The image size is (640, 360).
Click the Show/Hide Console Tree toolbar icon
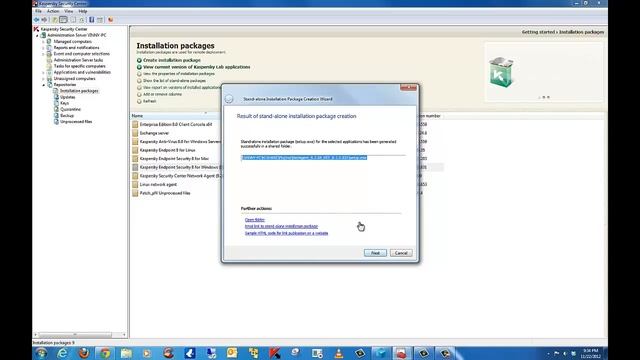[63, 20]
